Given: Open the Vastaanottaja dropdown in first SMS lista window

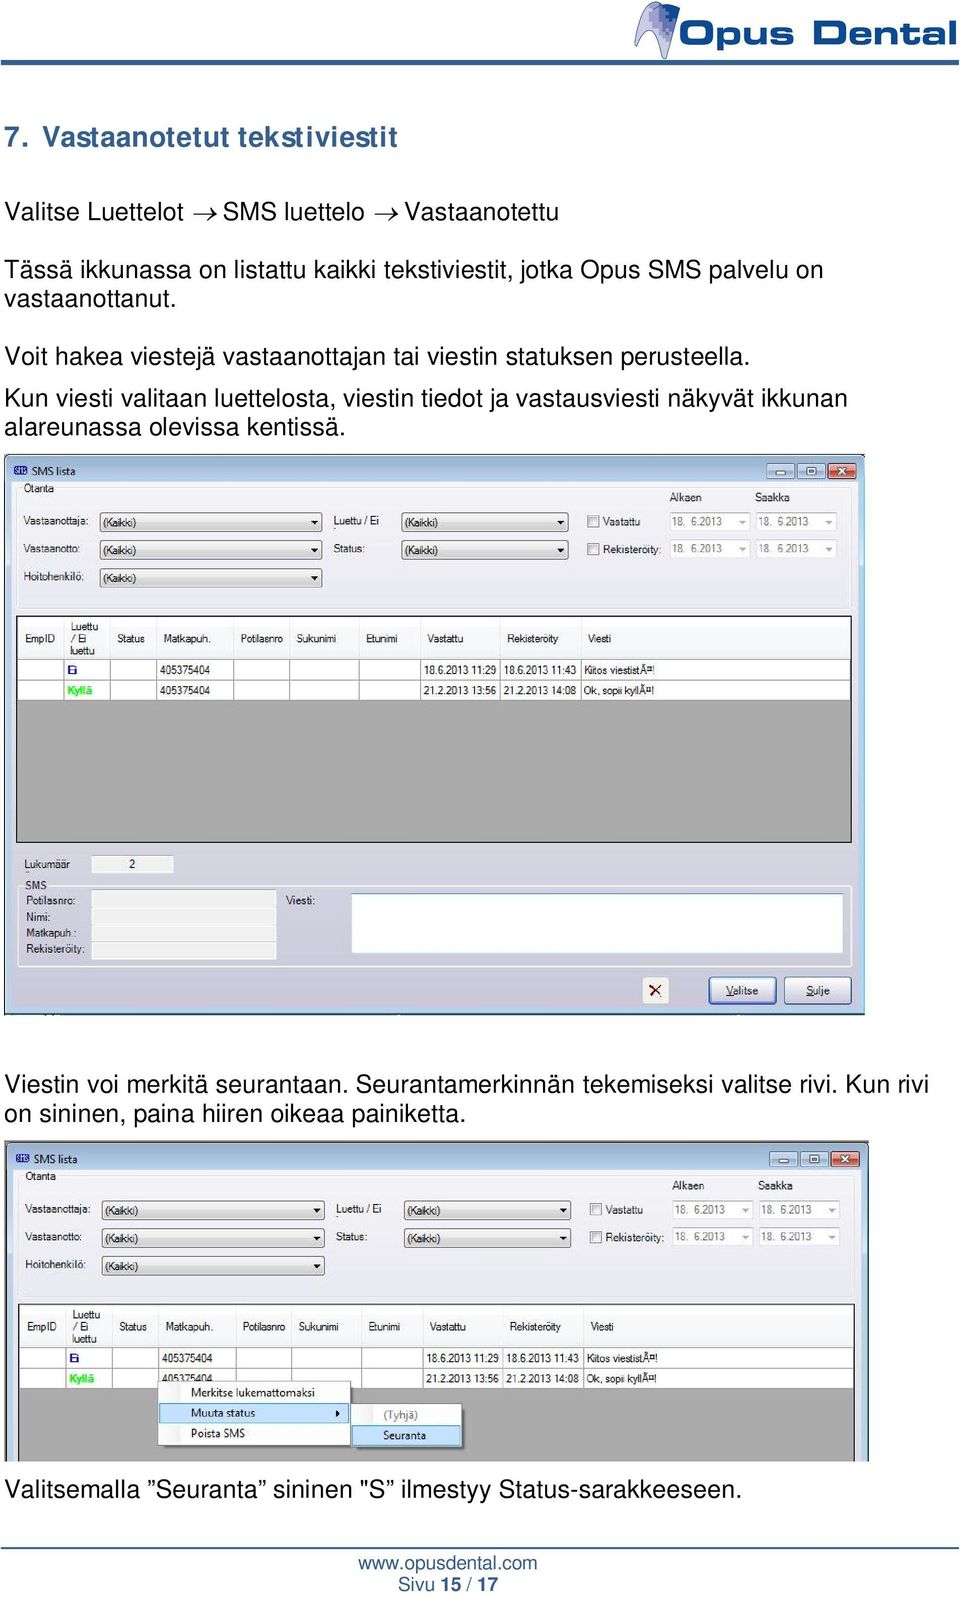Looking at the screenshot, I should click(211, 522).
